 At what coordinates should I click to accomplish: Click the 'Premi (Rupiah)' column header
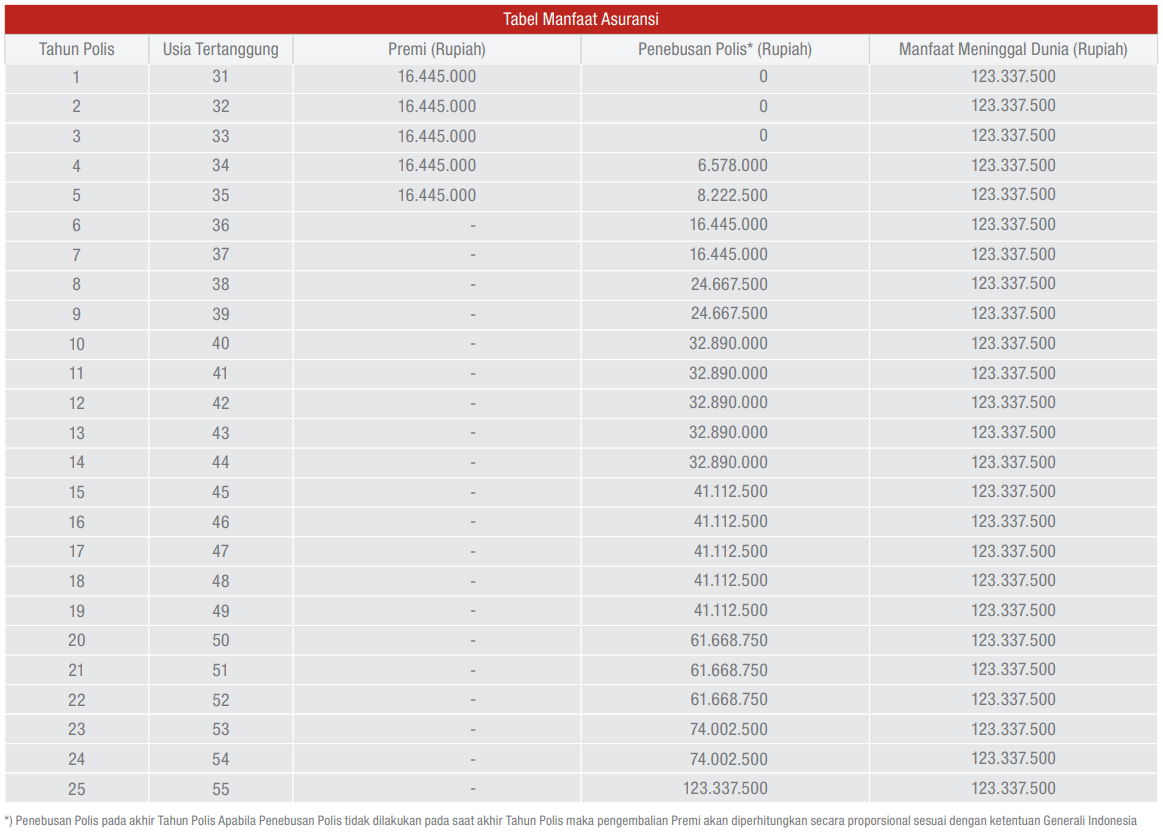coord(437,50)
